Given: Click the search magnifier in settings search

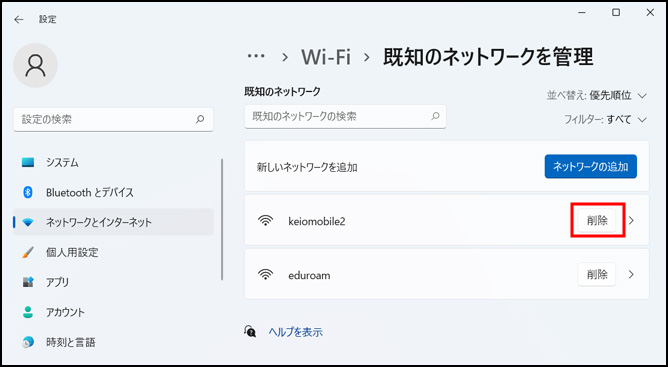Looking at the screenshot, I should coord(200,119).
